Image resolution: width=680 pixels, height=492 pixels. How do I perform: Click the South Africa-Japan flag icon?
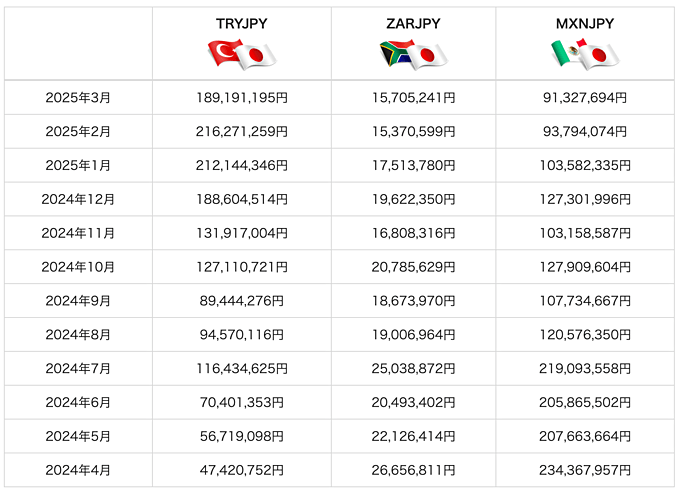[x=413, y=55]
